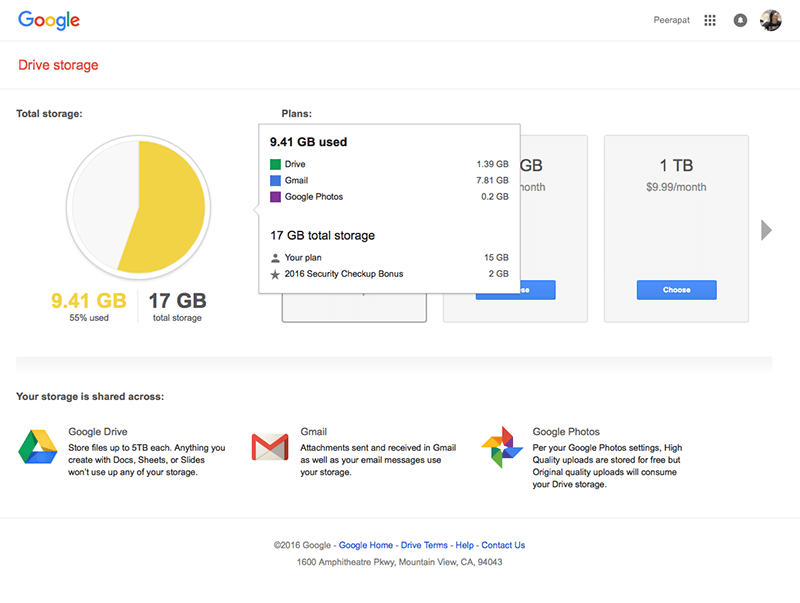Click the 55% used label
The width and height of the screenshot is (800, 603).
point(89,318)
